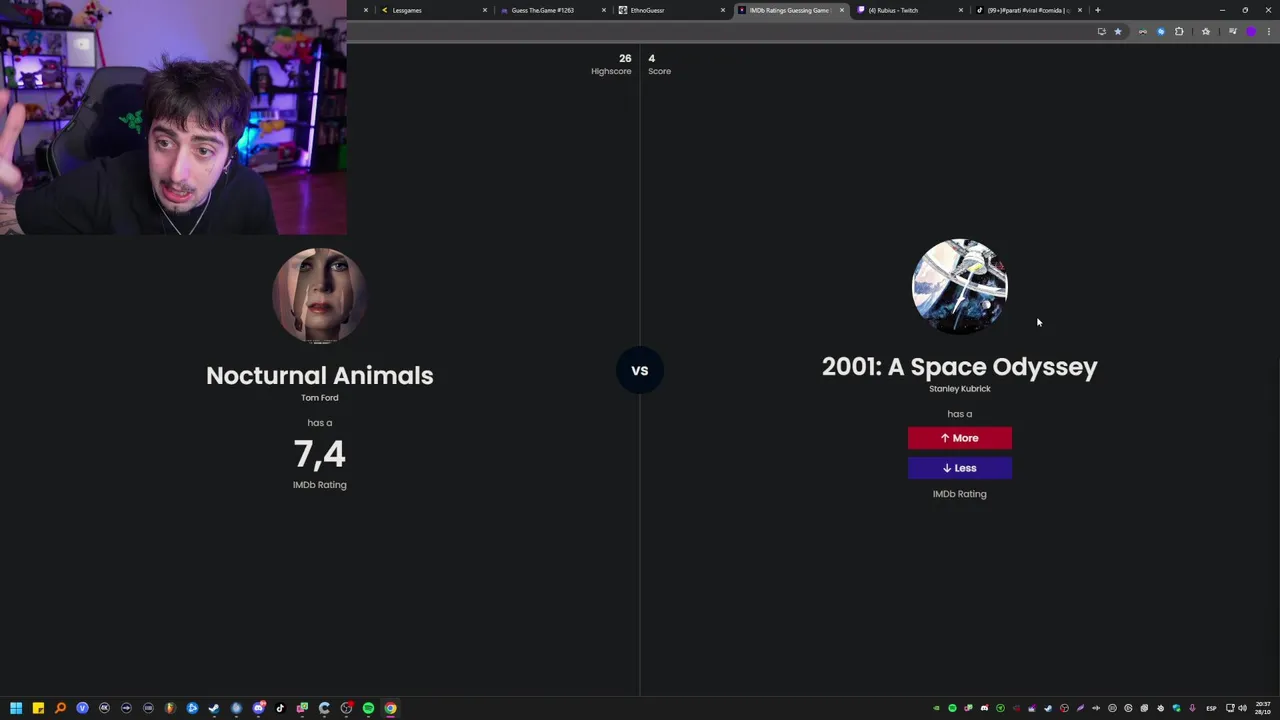This screenshot has width=1280, height=720.
Task: Bookmark this page with the star icon
Action: pos(1118,31)
